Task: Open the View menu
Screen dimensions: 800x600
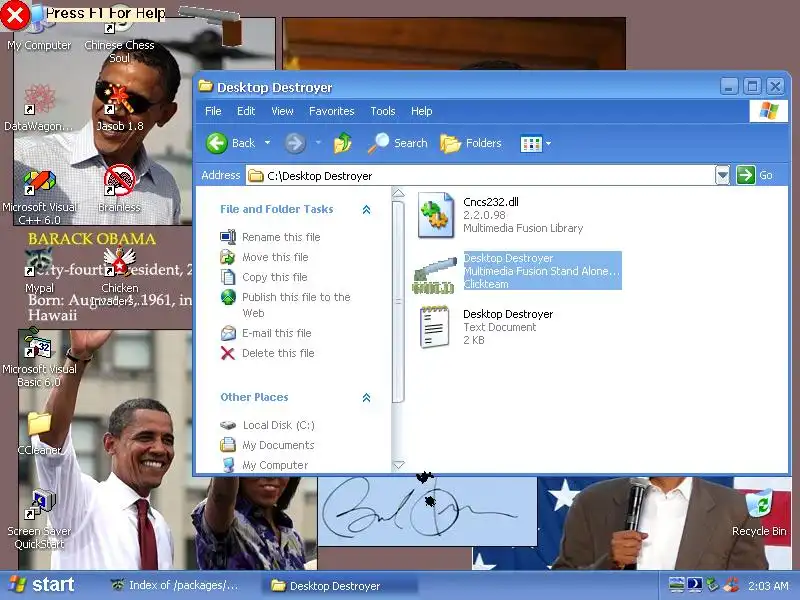Action: tap(282, 111)
